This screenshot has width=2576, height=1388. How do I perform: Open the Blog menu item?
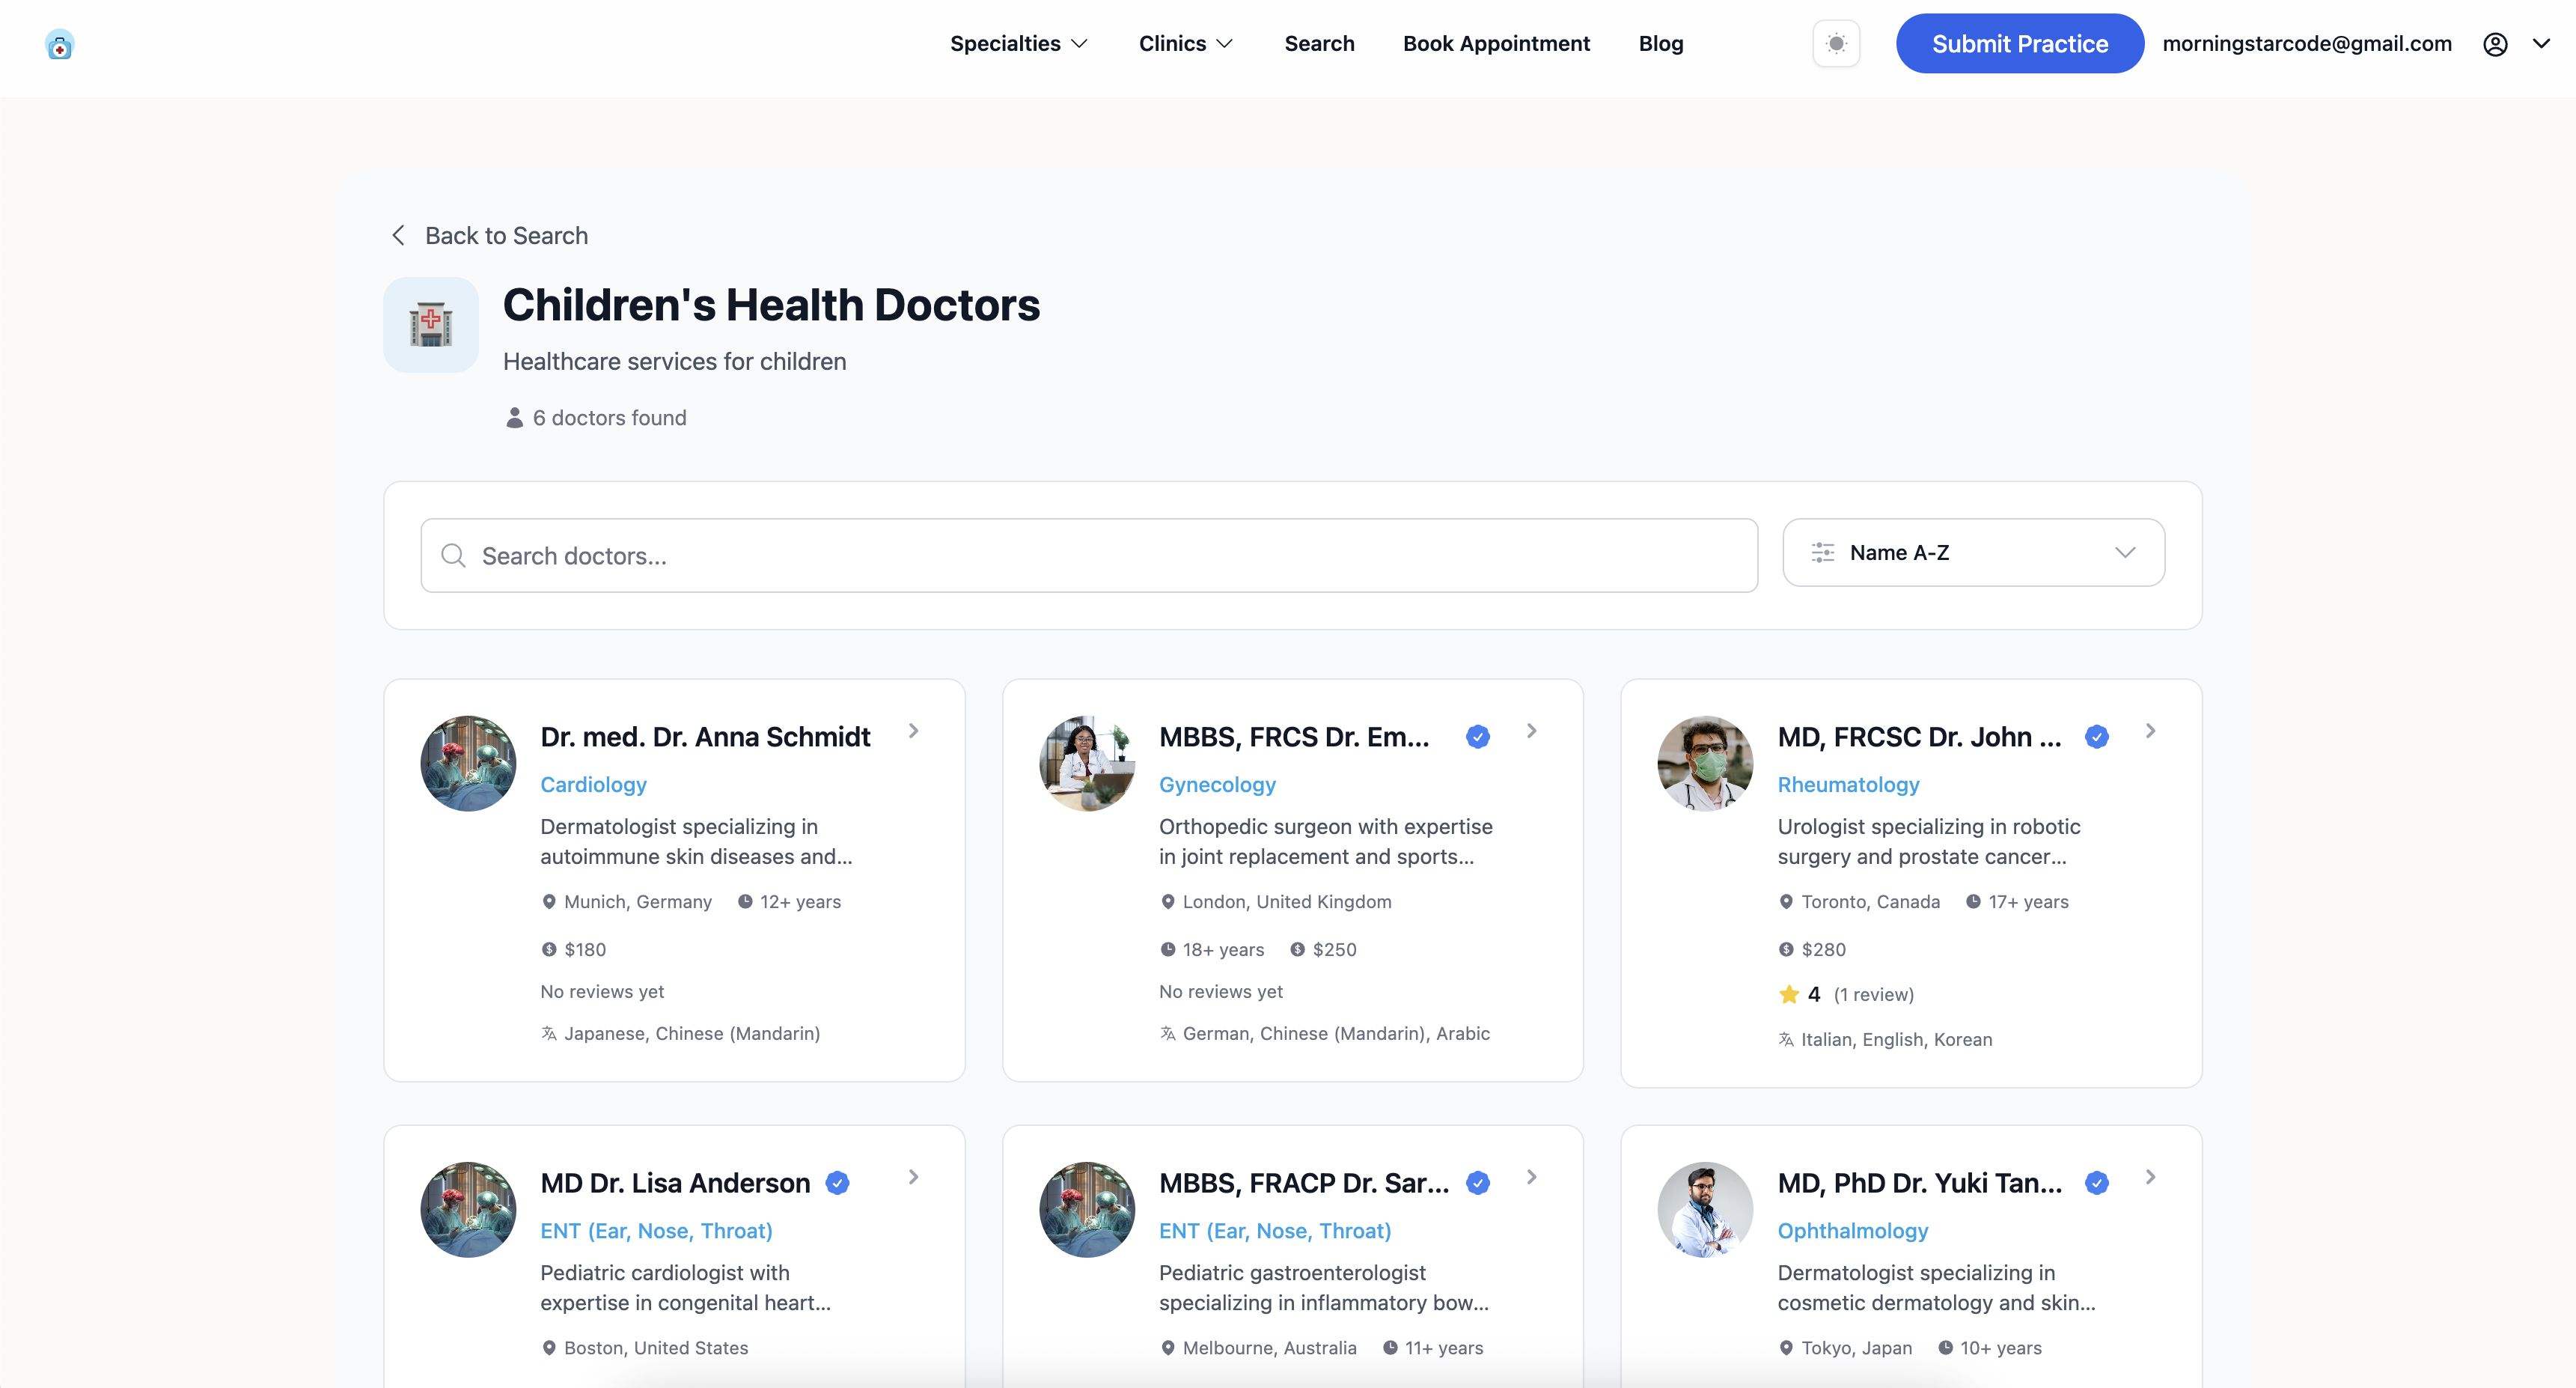[1661, 44]
